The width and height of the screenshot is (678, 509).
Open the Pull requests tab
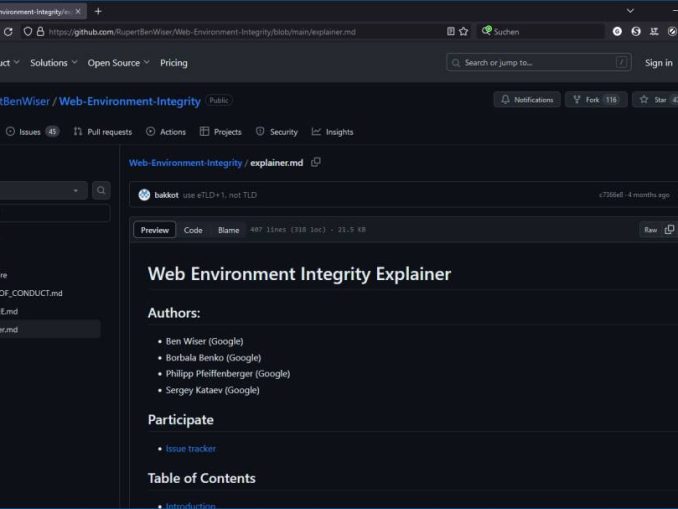point(103,132)
